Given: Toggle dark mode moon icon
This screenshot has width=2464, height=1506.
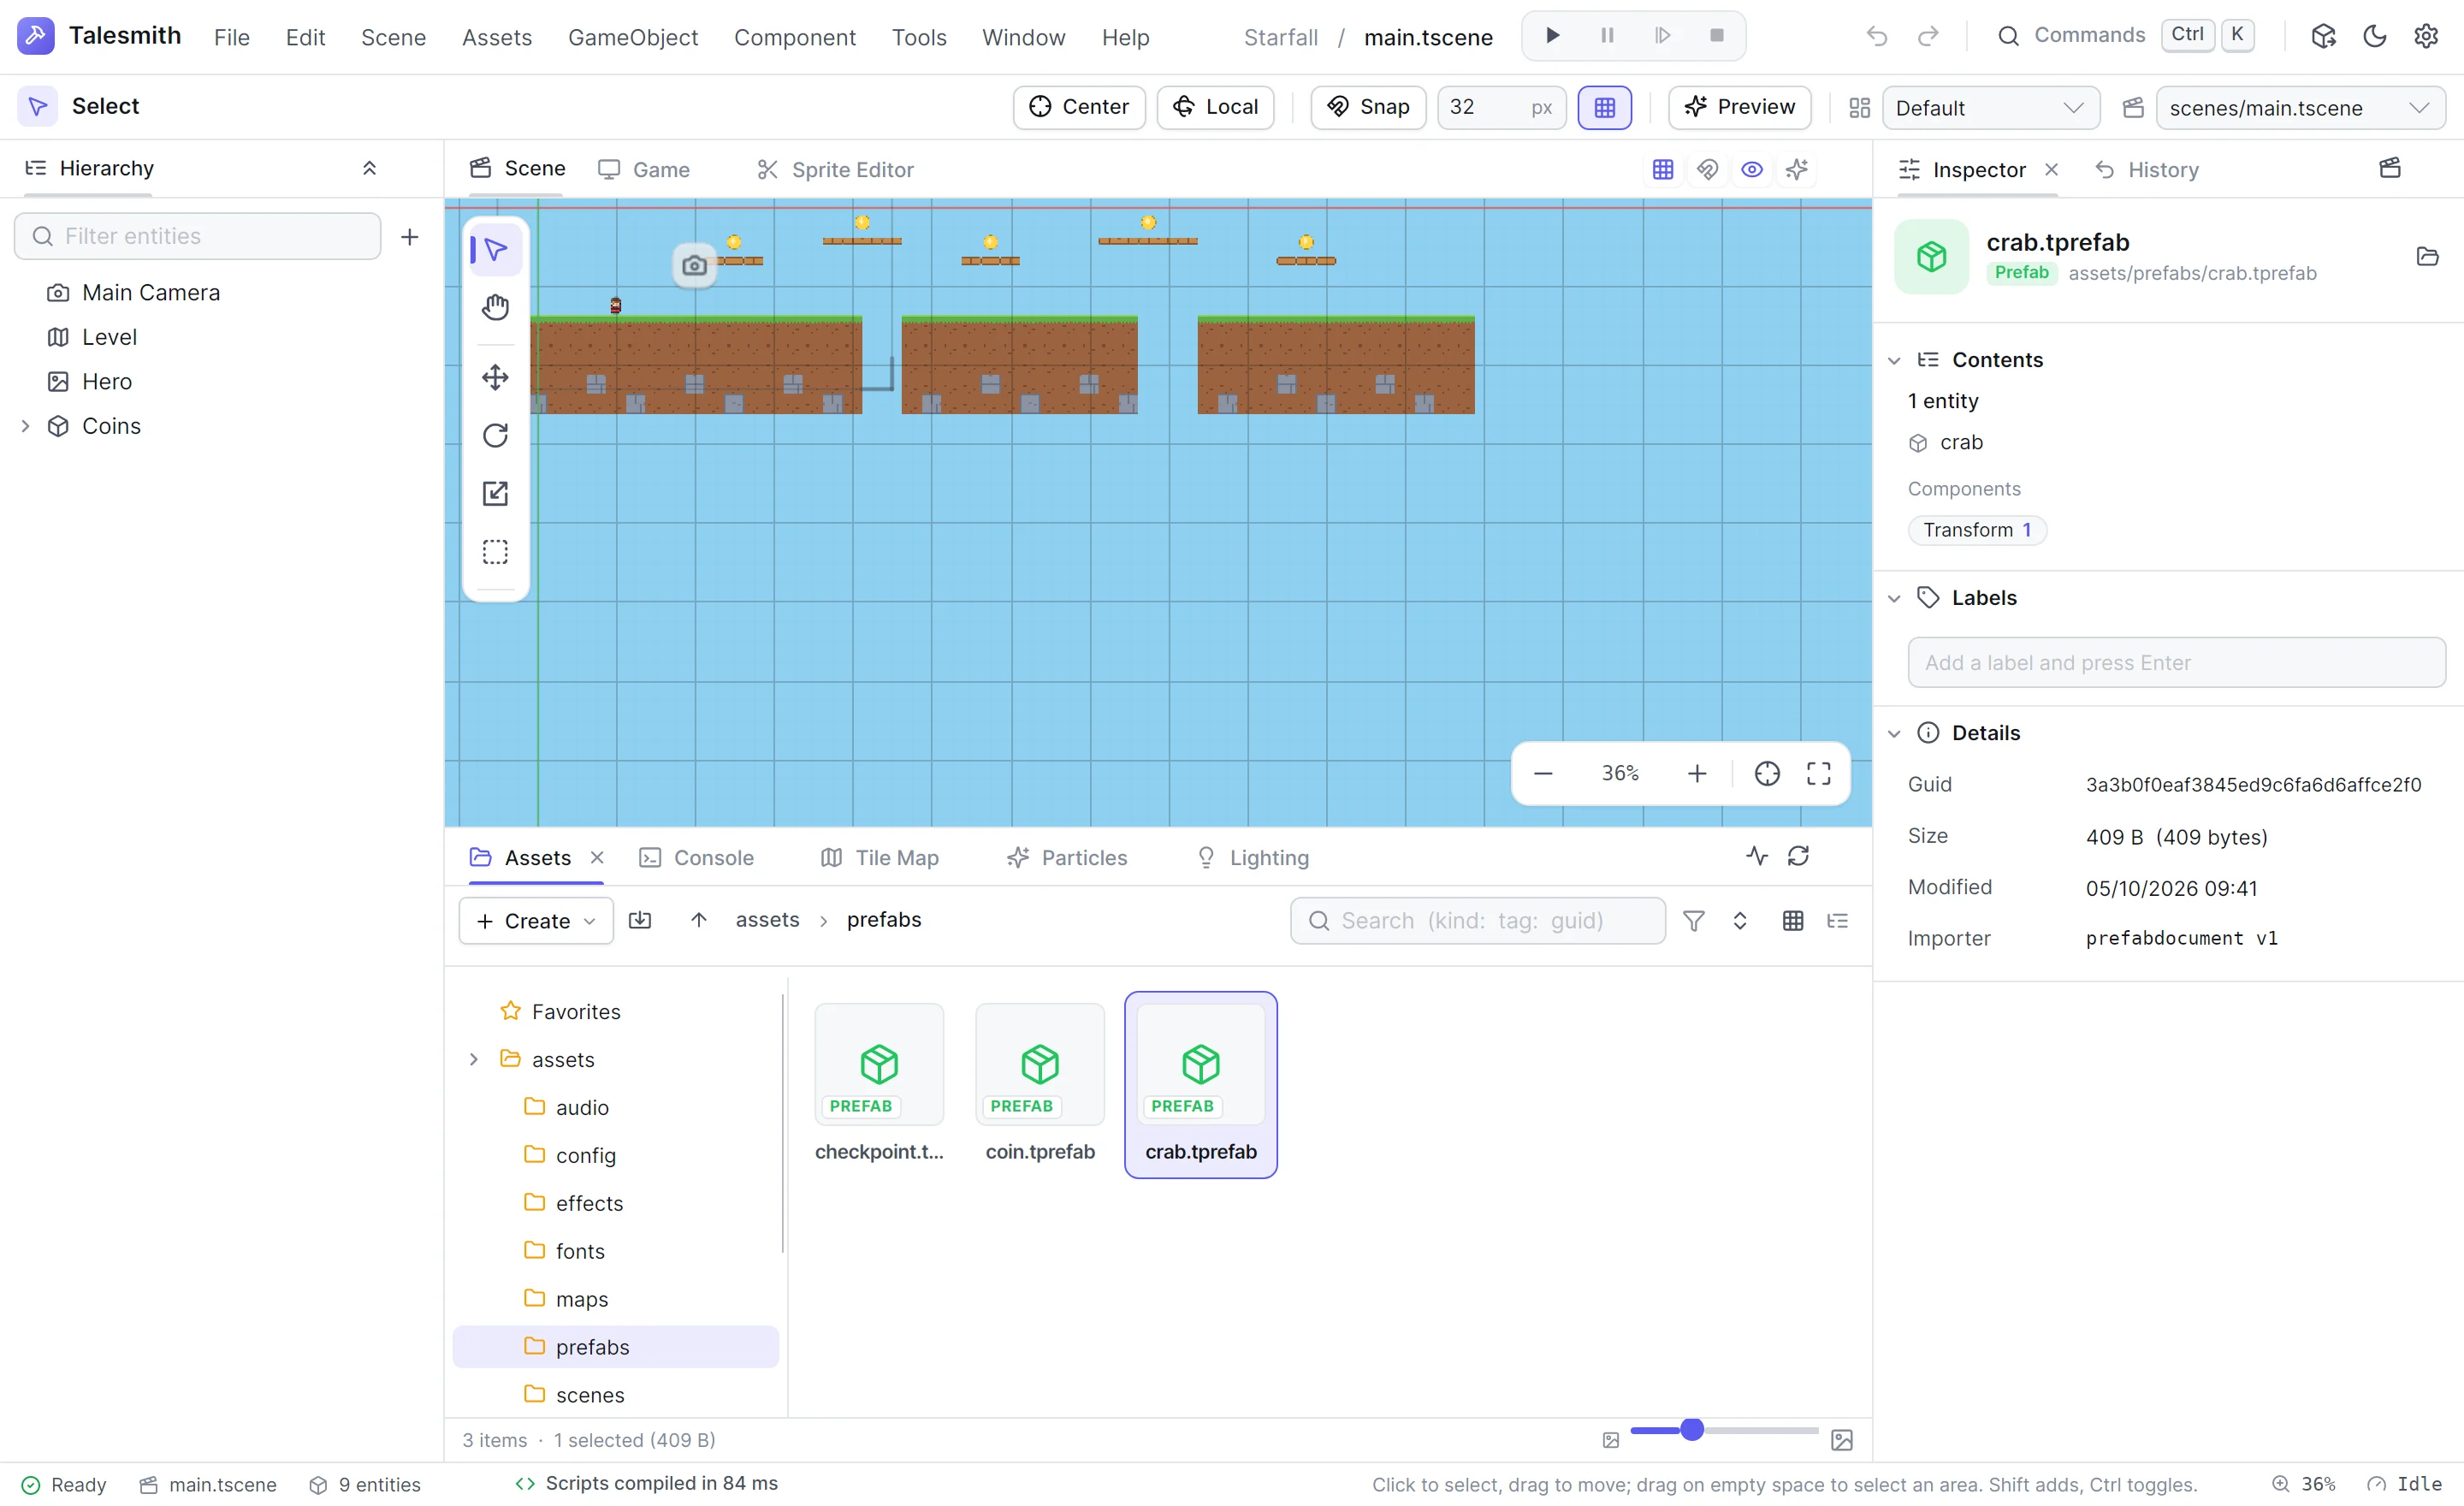Looking at the screenshot, I should (x=2375, y=36).
